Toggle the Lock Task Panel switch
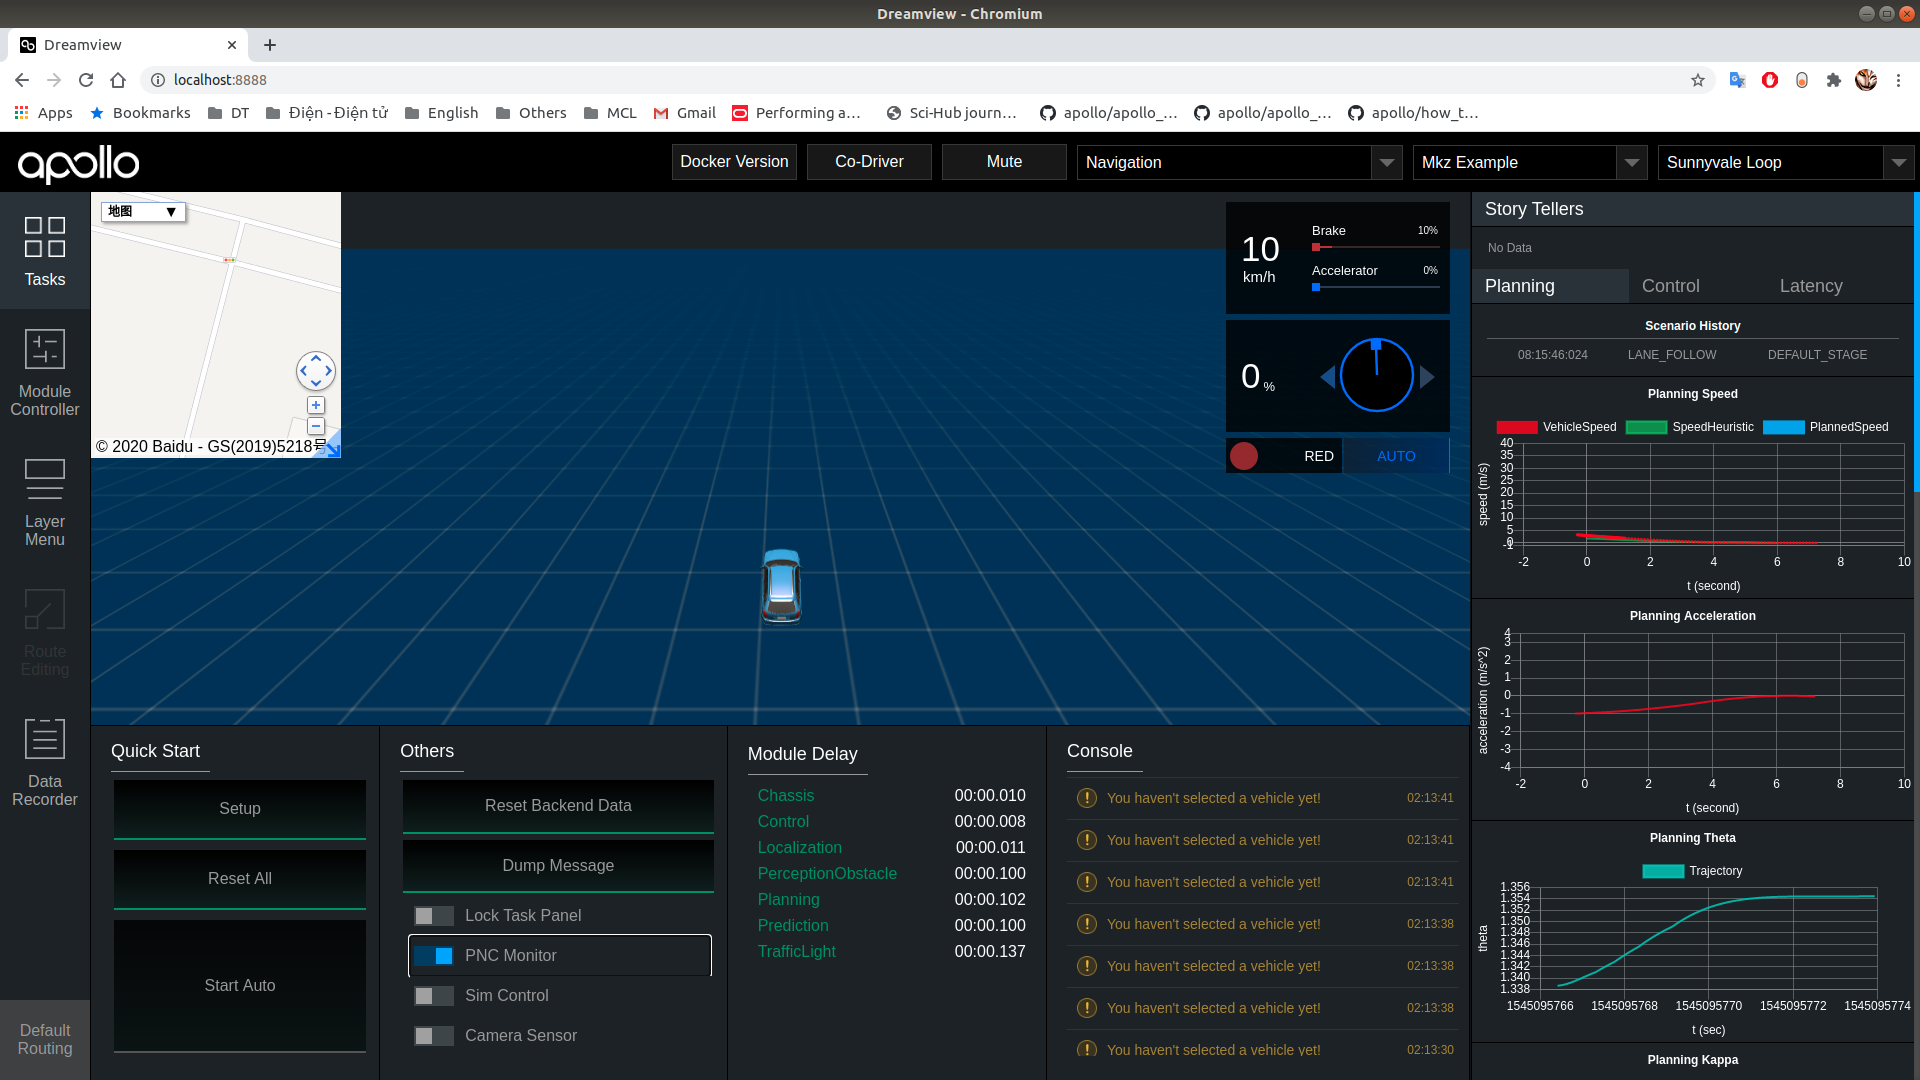Image resolution: width=1920 pixels, height=1080 pixels. (x=434, y=916)
